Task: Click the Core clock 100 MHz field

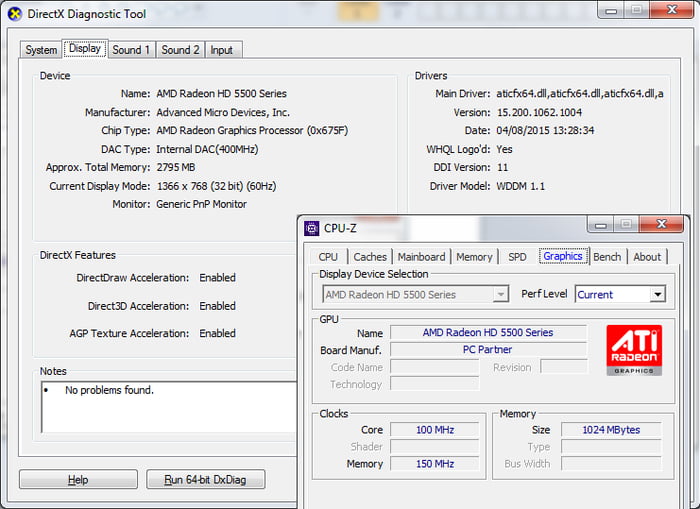Action: 434,430
